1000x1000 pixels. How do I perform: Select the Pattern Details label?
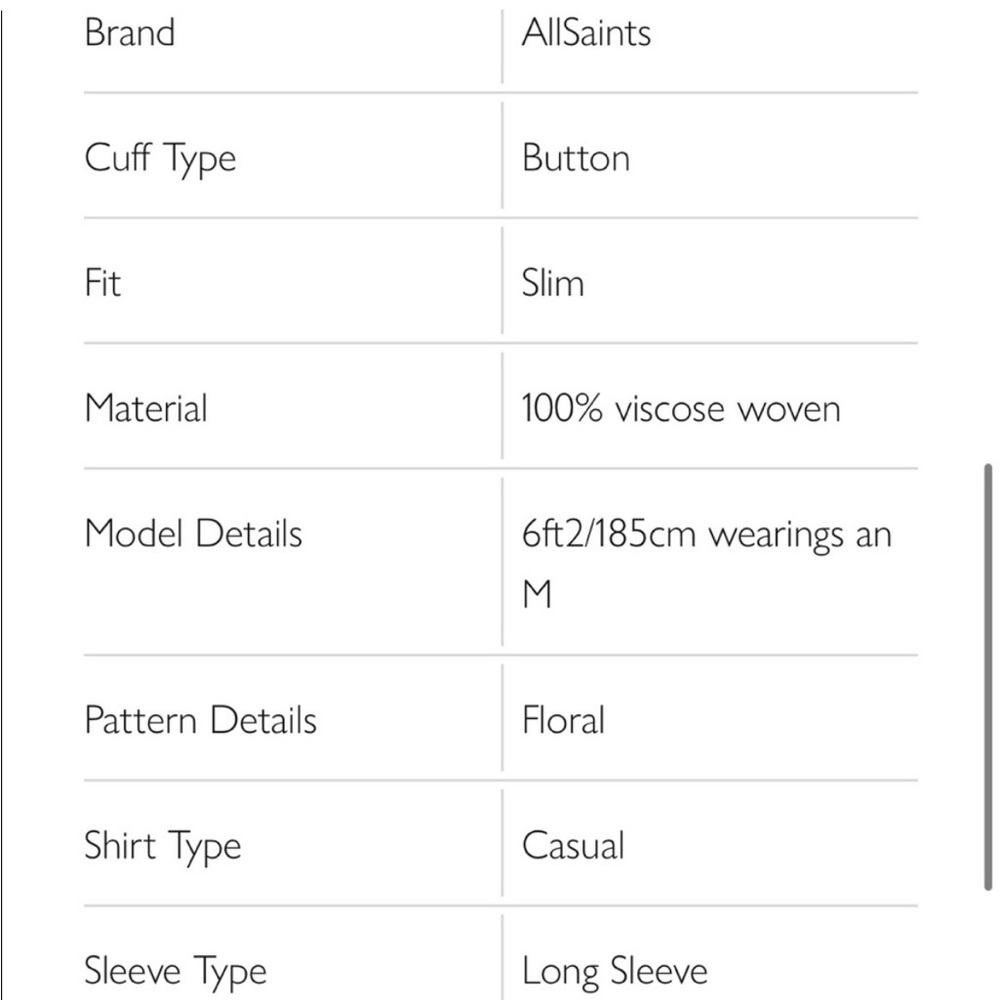(200, 720)
